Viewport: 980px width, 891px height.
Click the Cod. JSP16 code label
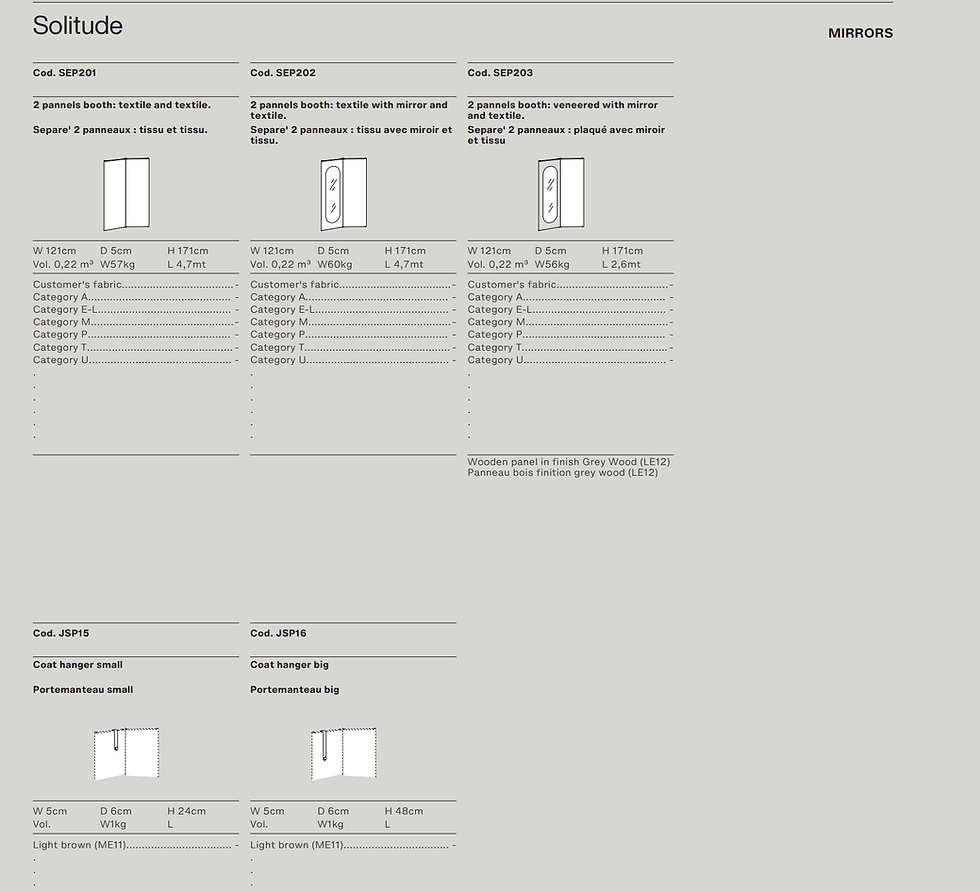point(278,633)
